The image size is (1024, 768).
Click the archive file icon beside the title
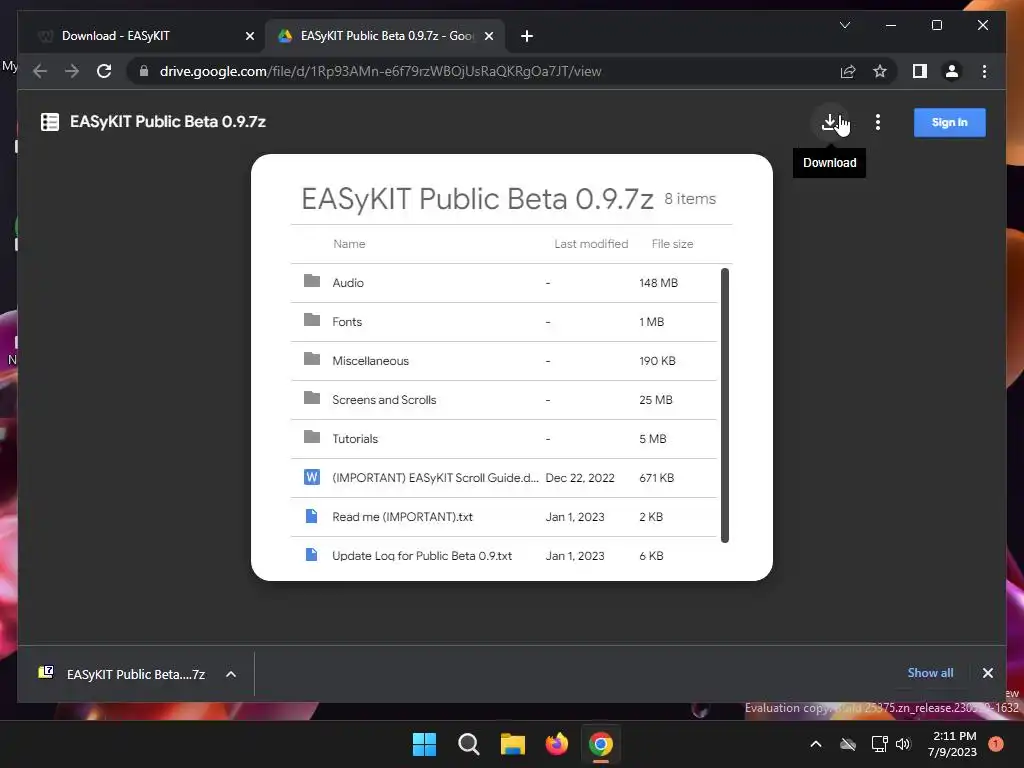50,122
